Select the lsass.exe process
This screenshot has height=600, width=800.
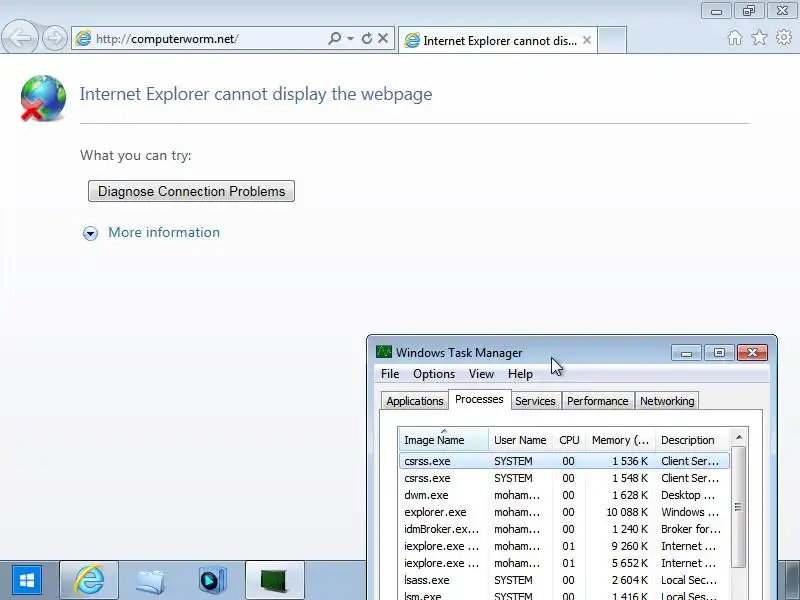point(564,580)
